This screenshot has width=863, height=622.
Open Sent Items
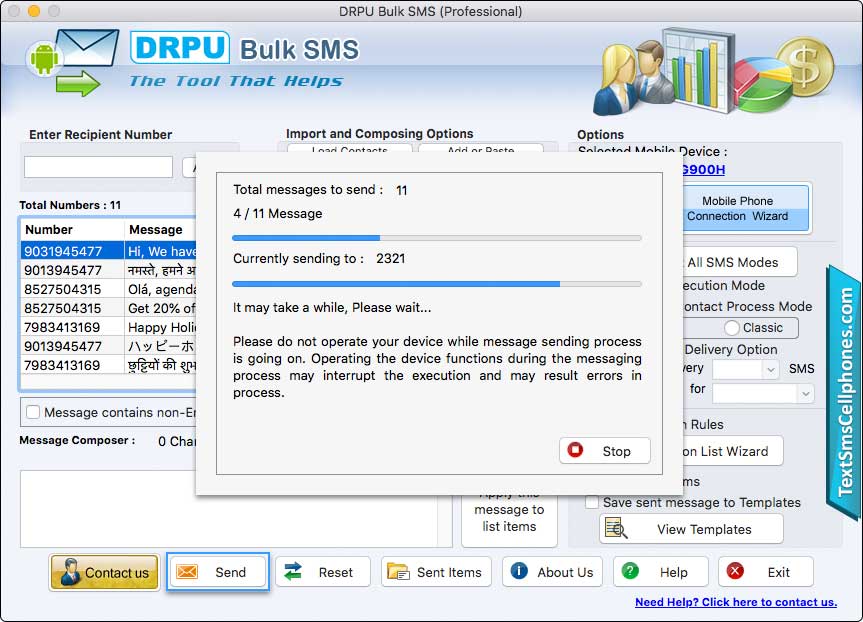coord(436,572)
